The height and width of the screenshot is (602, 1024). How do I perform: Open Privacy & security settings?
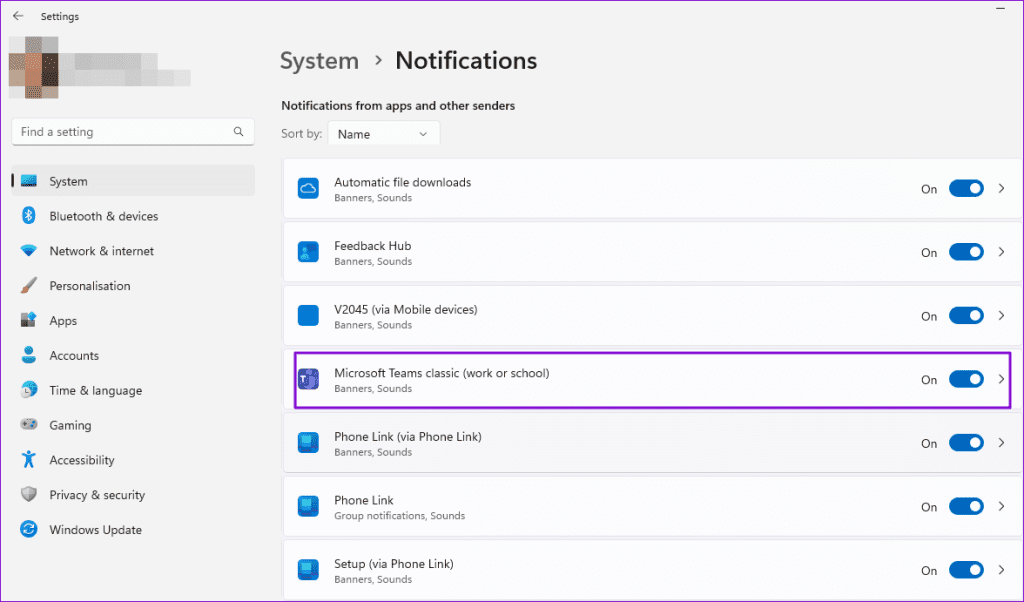click(x=96, y=494)
